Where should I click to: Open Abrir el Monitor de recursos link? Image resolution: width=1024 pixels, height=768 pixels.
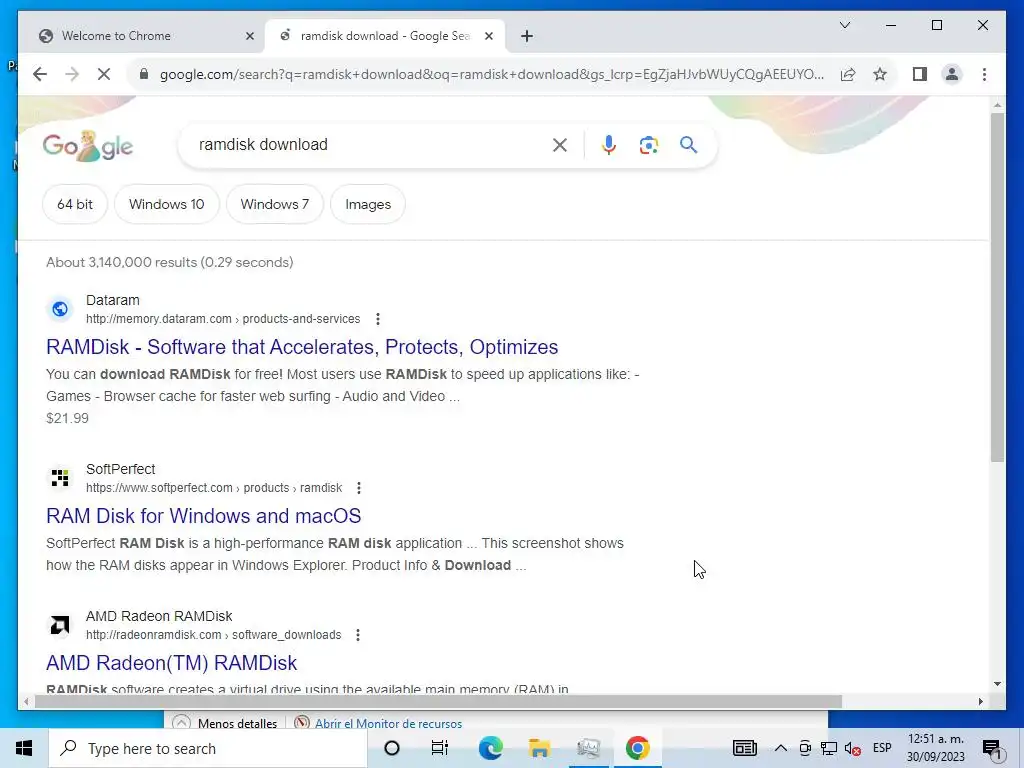coord(388,724)
